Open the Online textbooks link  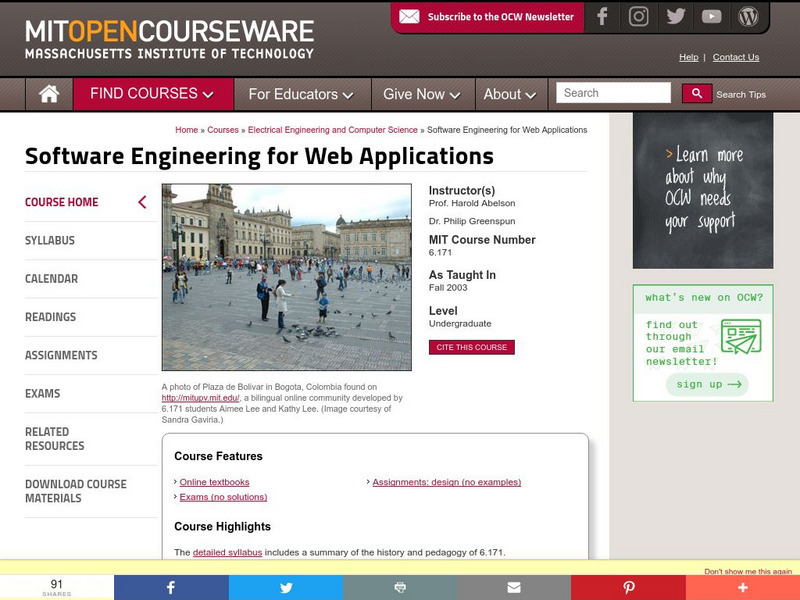[x=214, y=482]
